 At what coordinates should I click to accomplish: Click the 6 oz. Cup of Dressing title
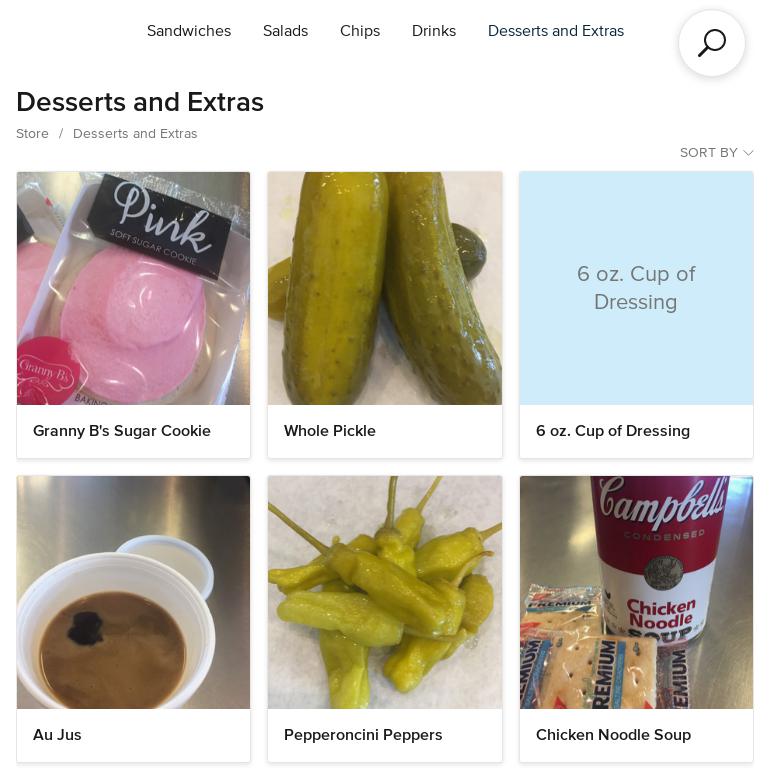click(x=613, y=431)
